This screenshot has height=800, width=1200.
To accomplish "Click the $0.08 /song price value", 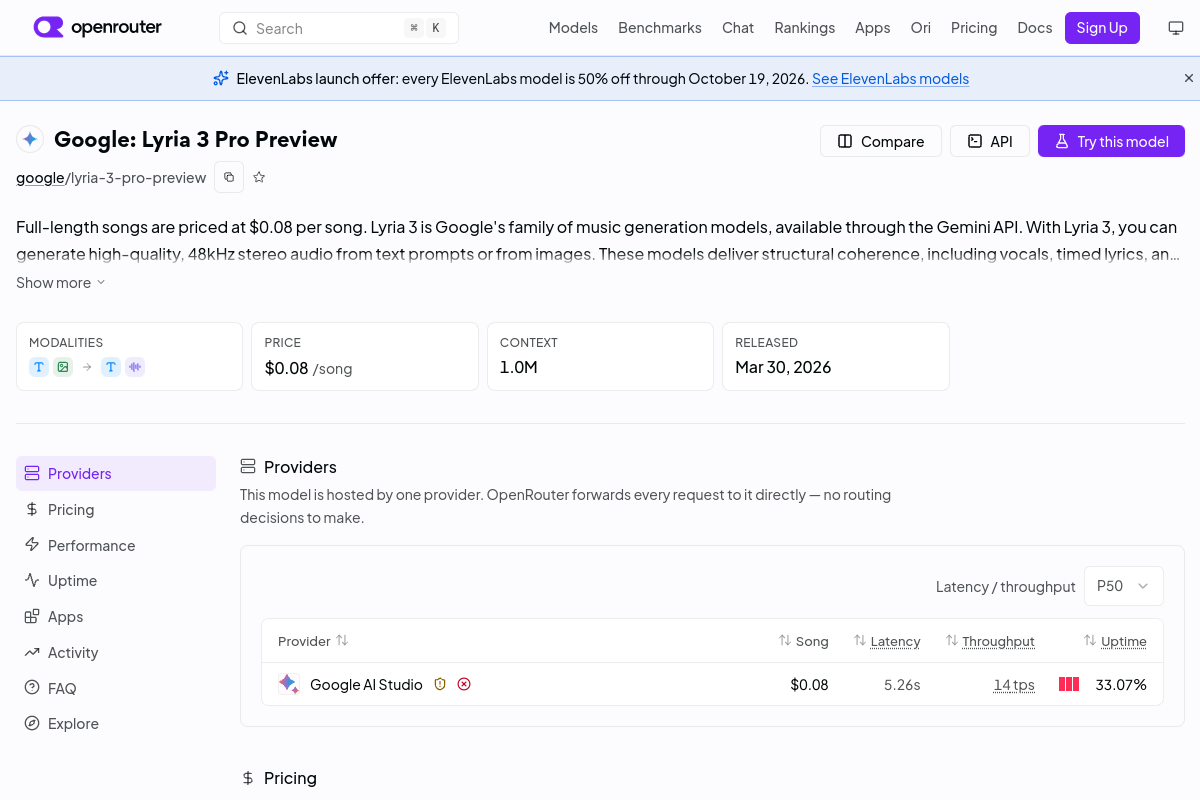I will pyautogui.click(x=308, y=368).
